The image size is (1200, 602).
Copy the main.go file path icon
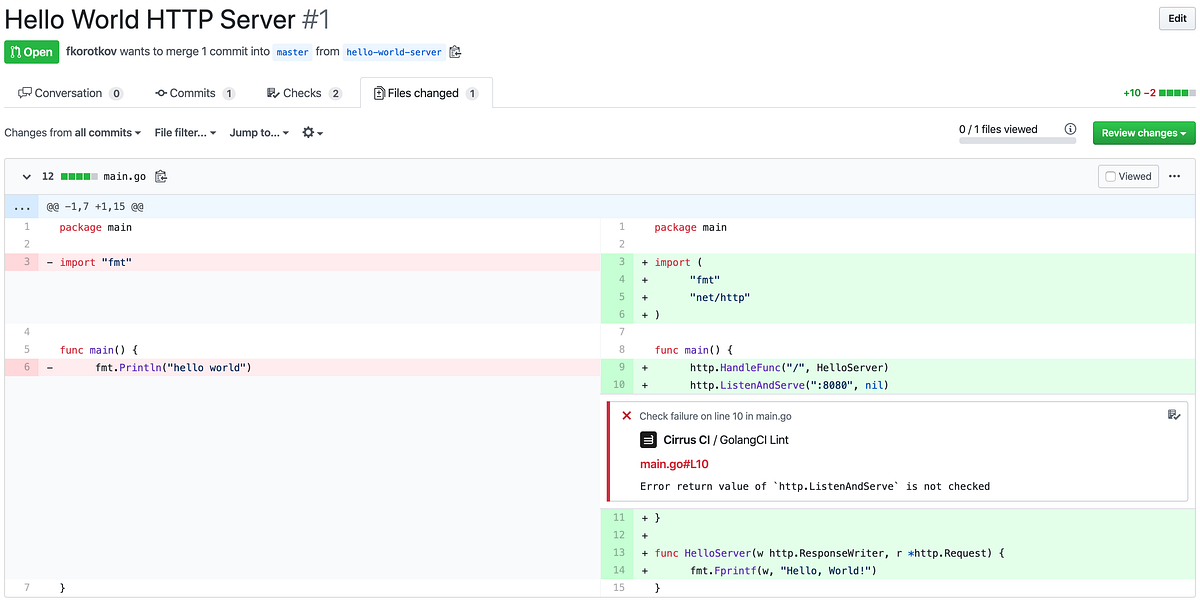point(161,176)
